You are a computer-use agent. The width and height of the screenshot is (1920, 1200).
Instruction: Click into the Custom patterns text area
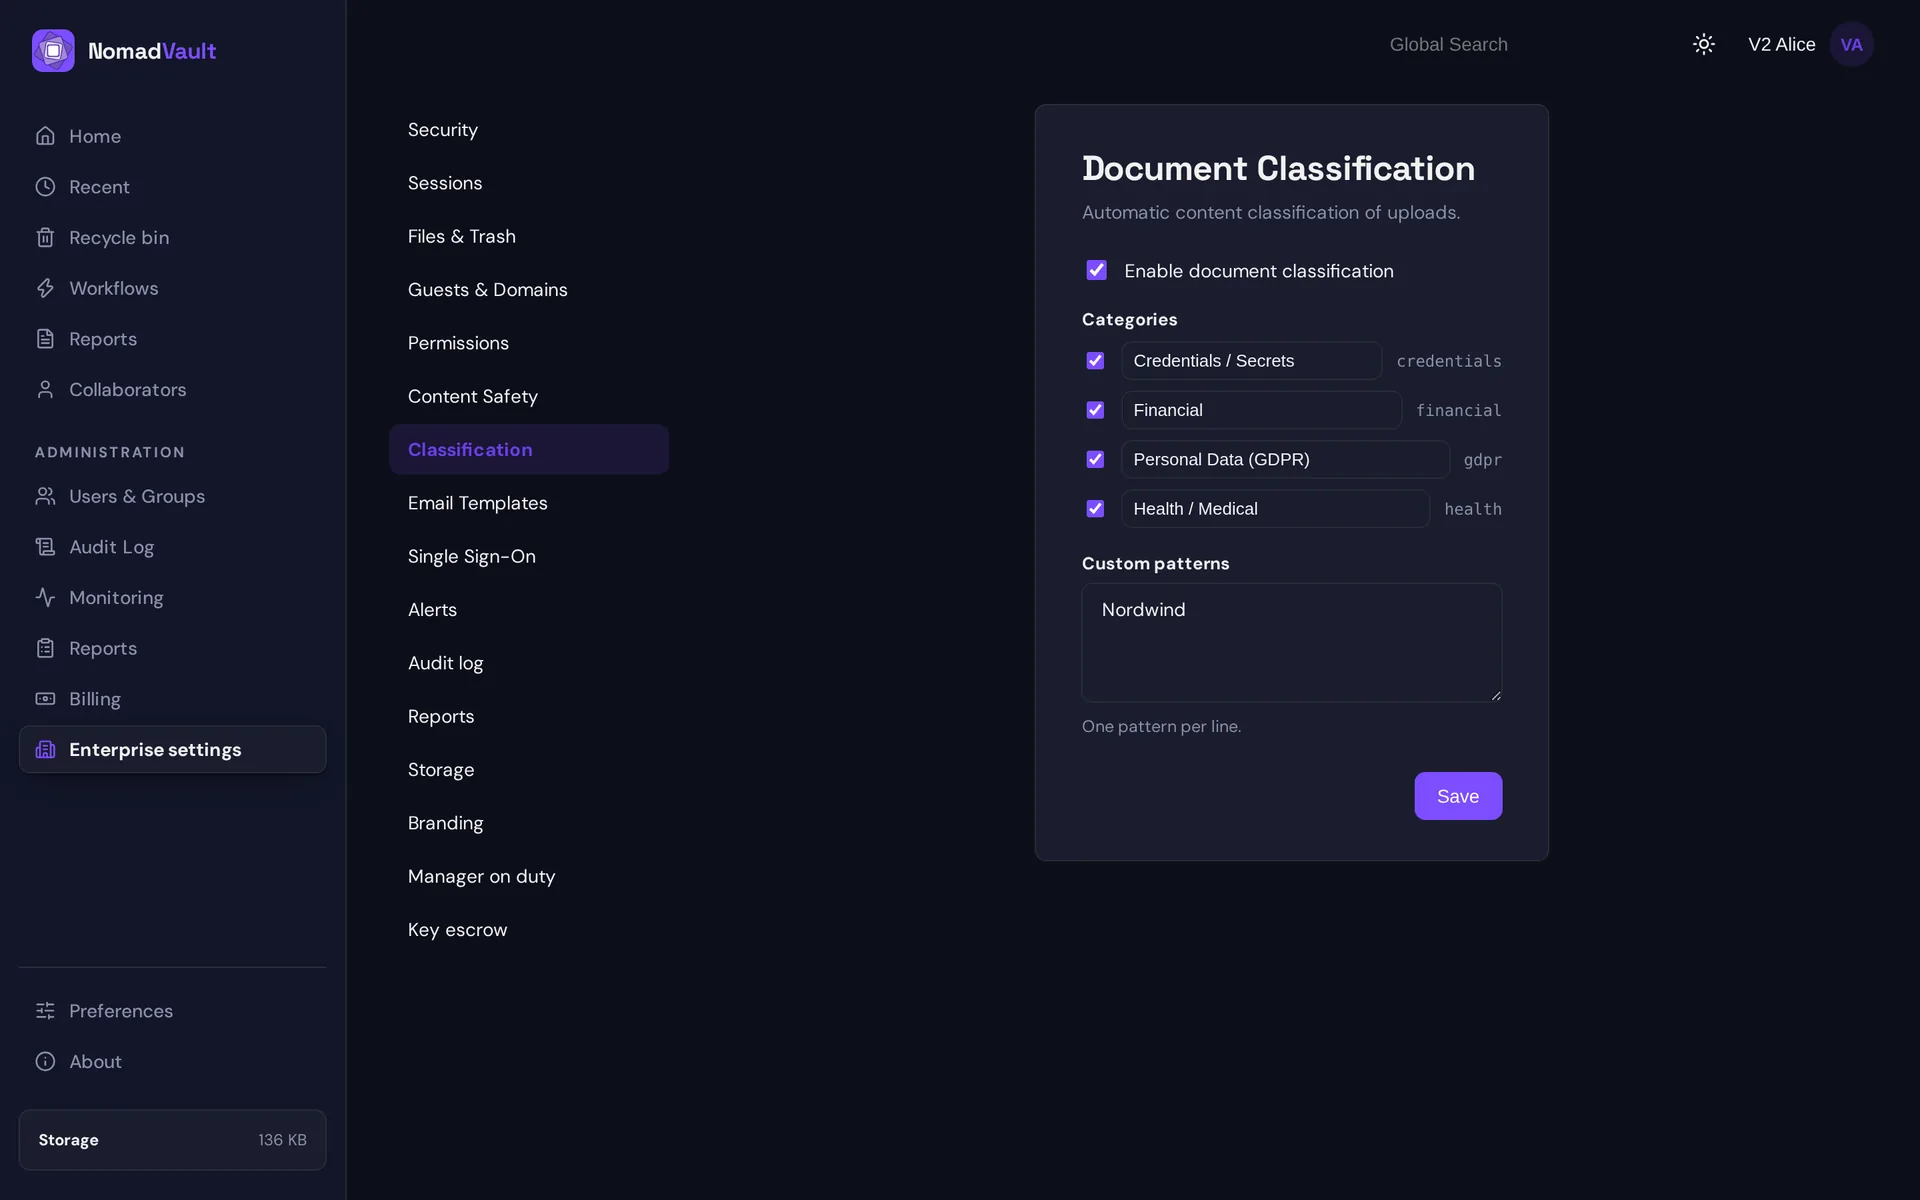coord(1291,642)
